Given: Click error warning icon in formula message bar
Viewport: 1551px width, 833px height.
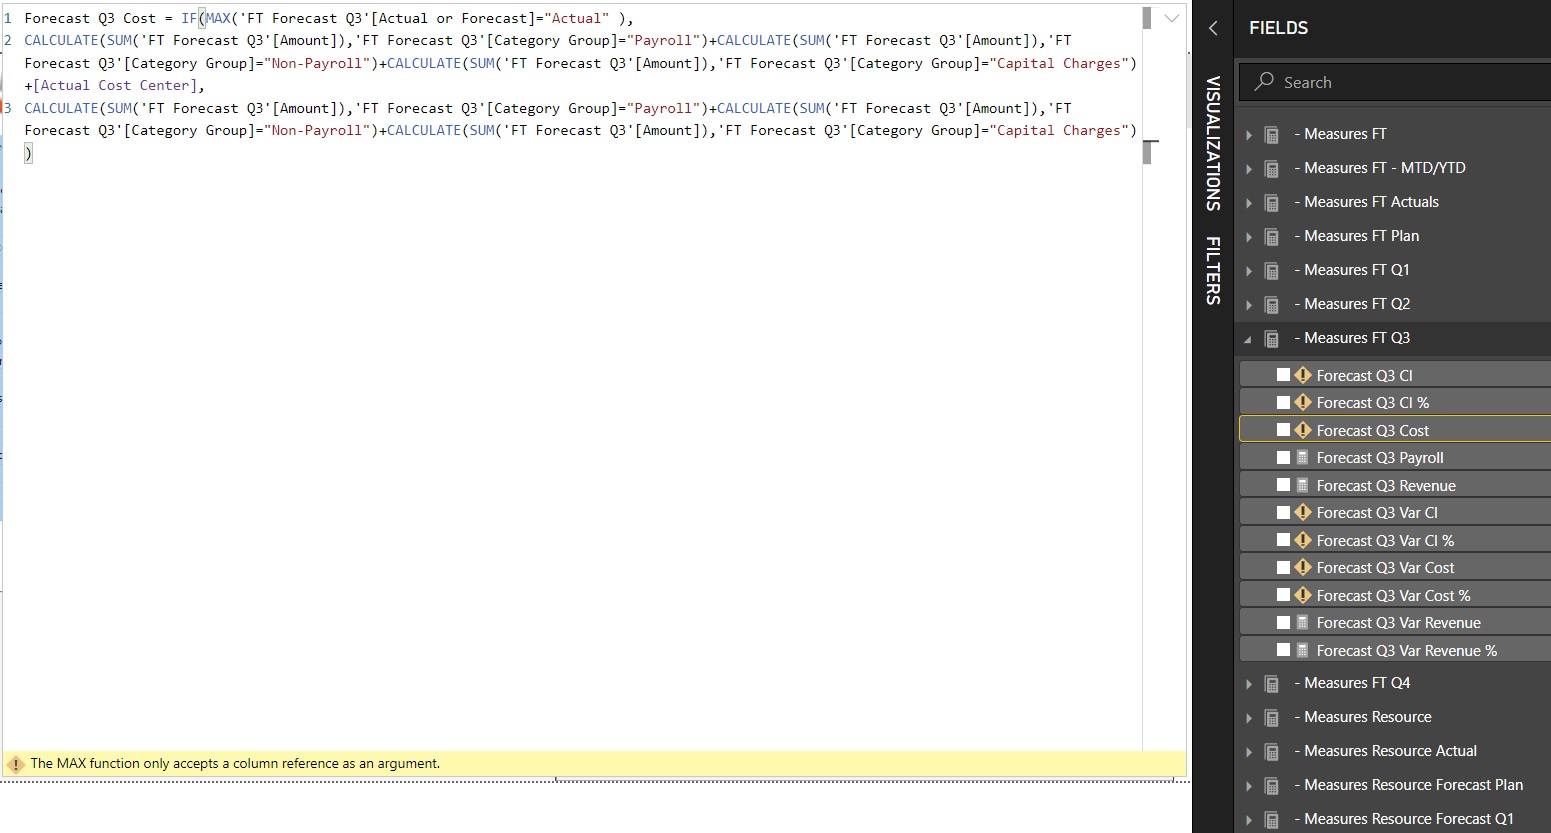Looking at the screenshot, I should (15, 764).
